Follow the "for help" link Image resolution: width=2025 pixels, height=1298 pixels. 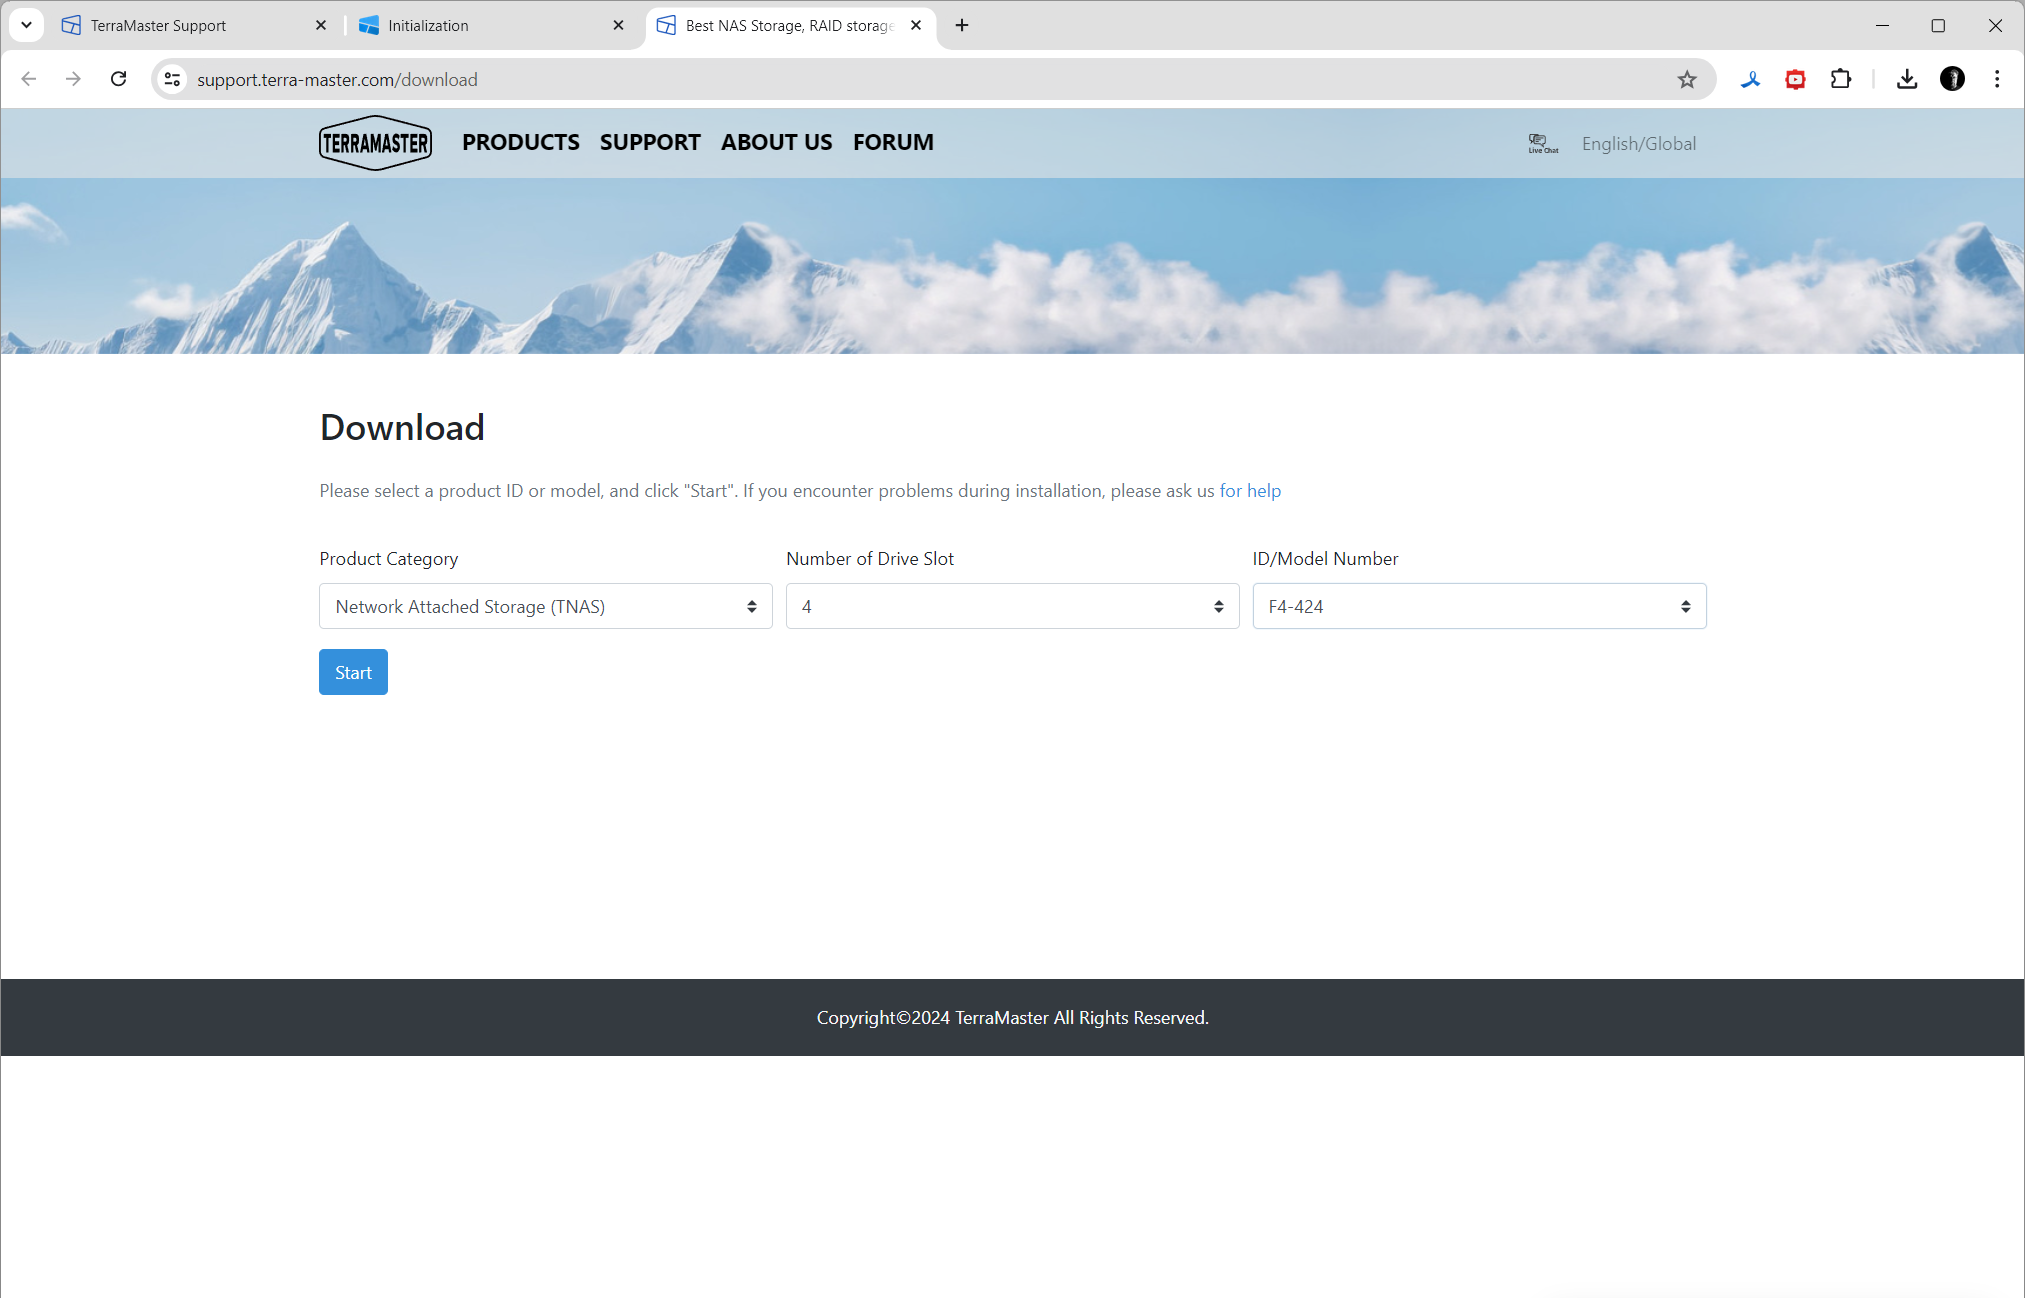tap(1249, 491)
